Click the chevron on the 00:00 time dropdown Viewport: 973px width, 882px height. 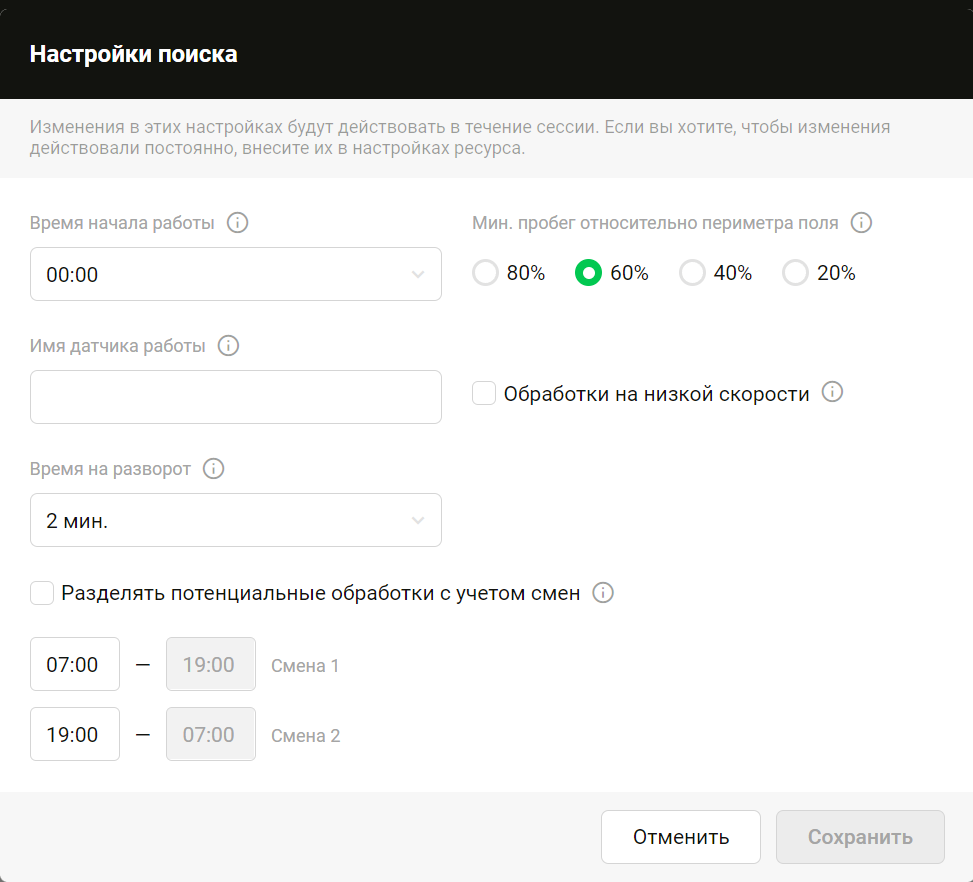[x=420, y=273]
